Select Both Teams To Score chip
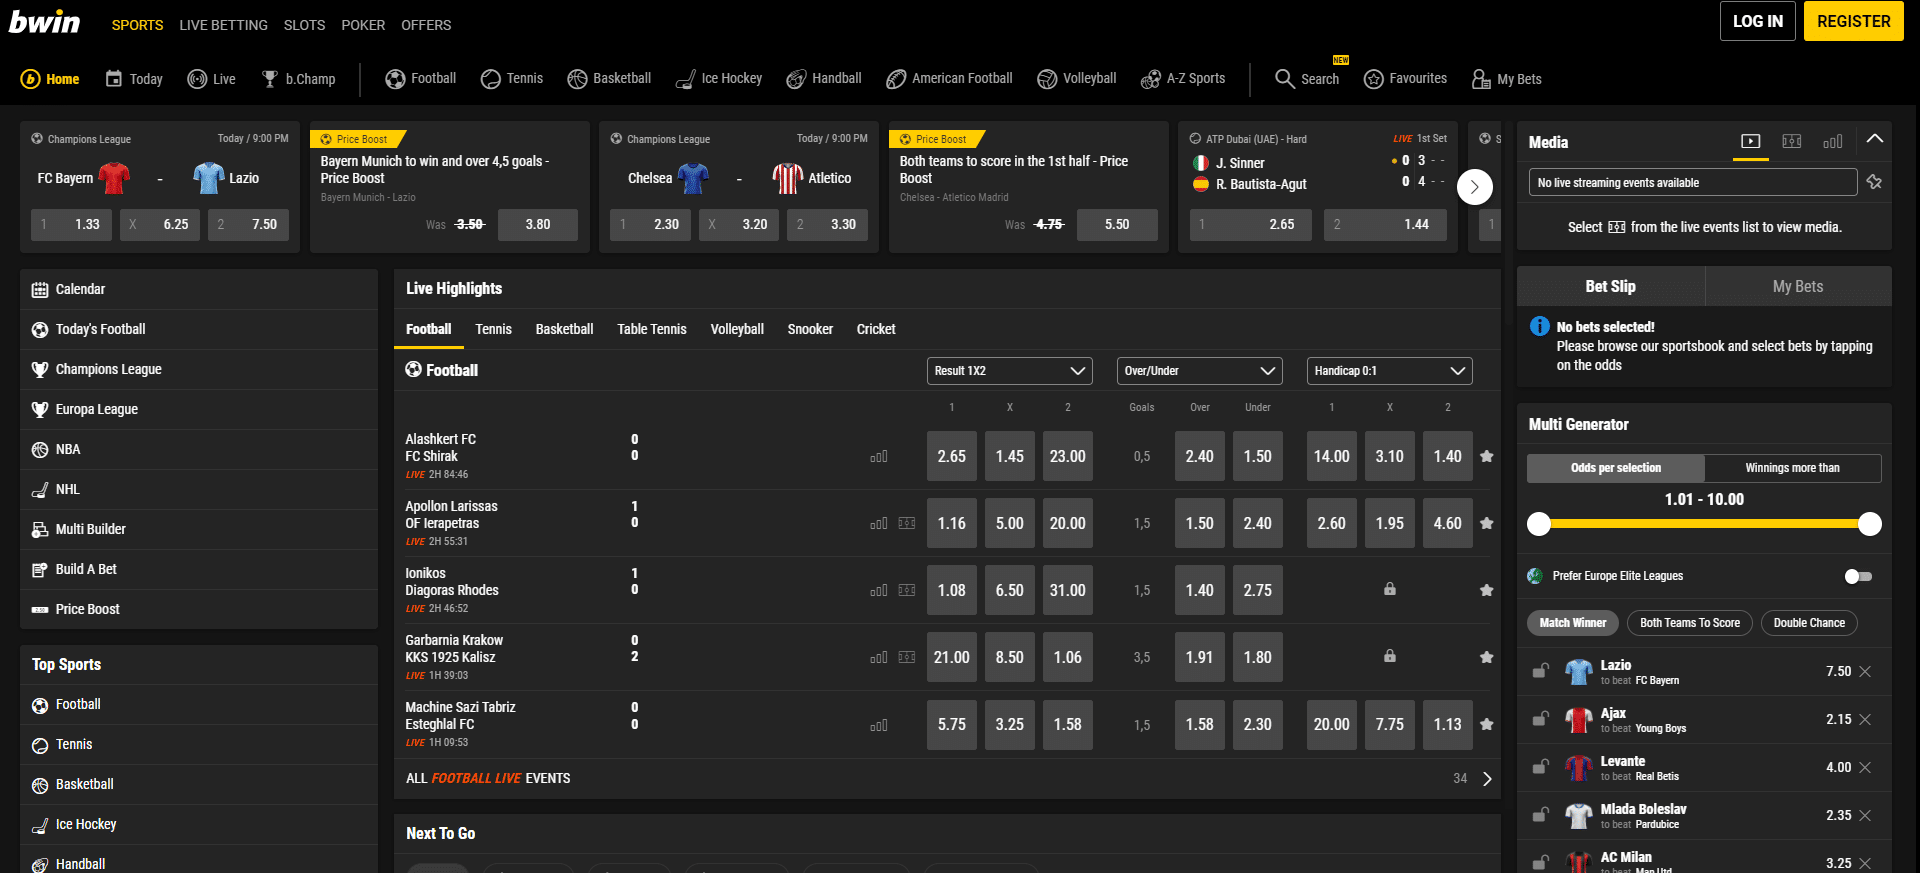Screen dimensions: 1920x873 [1690, 623]
